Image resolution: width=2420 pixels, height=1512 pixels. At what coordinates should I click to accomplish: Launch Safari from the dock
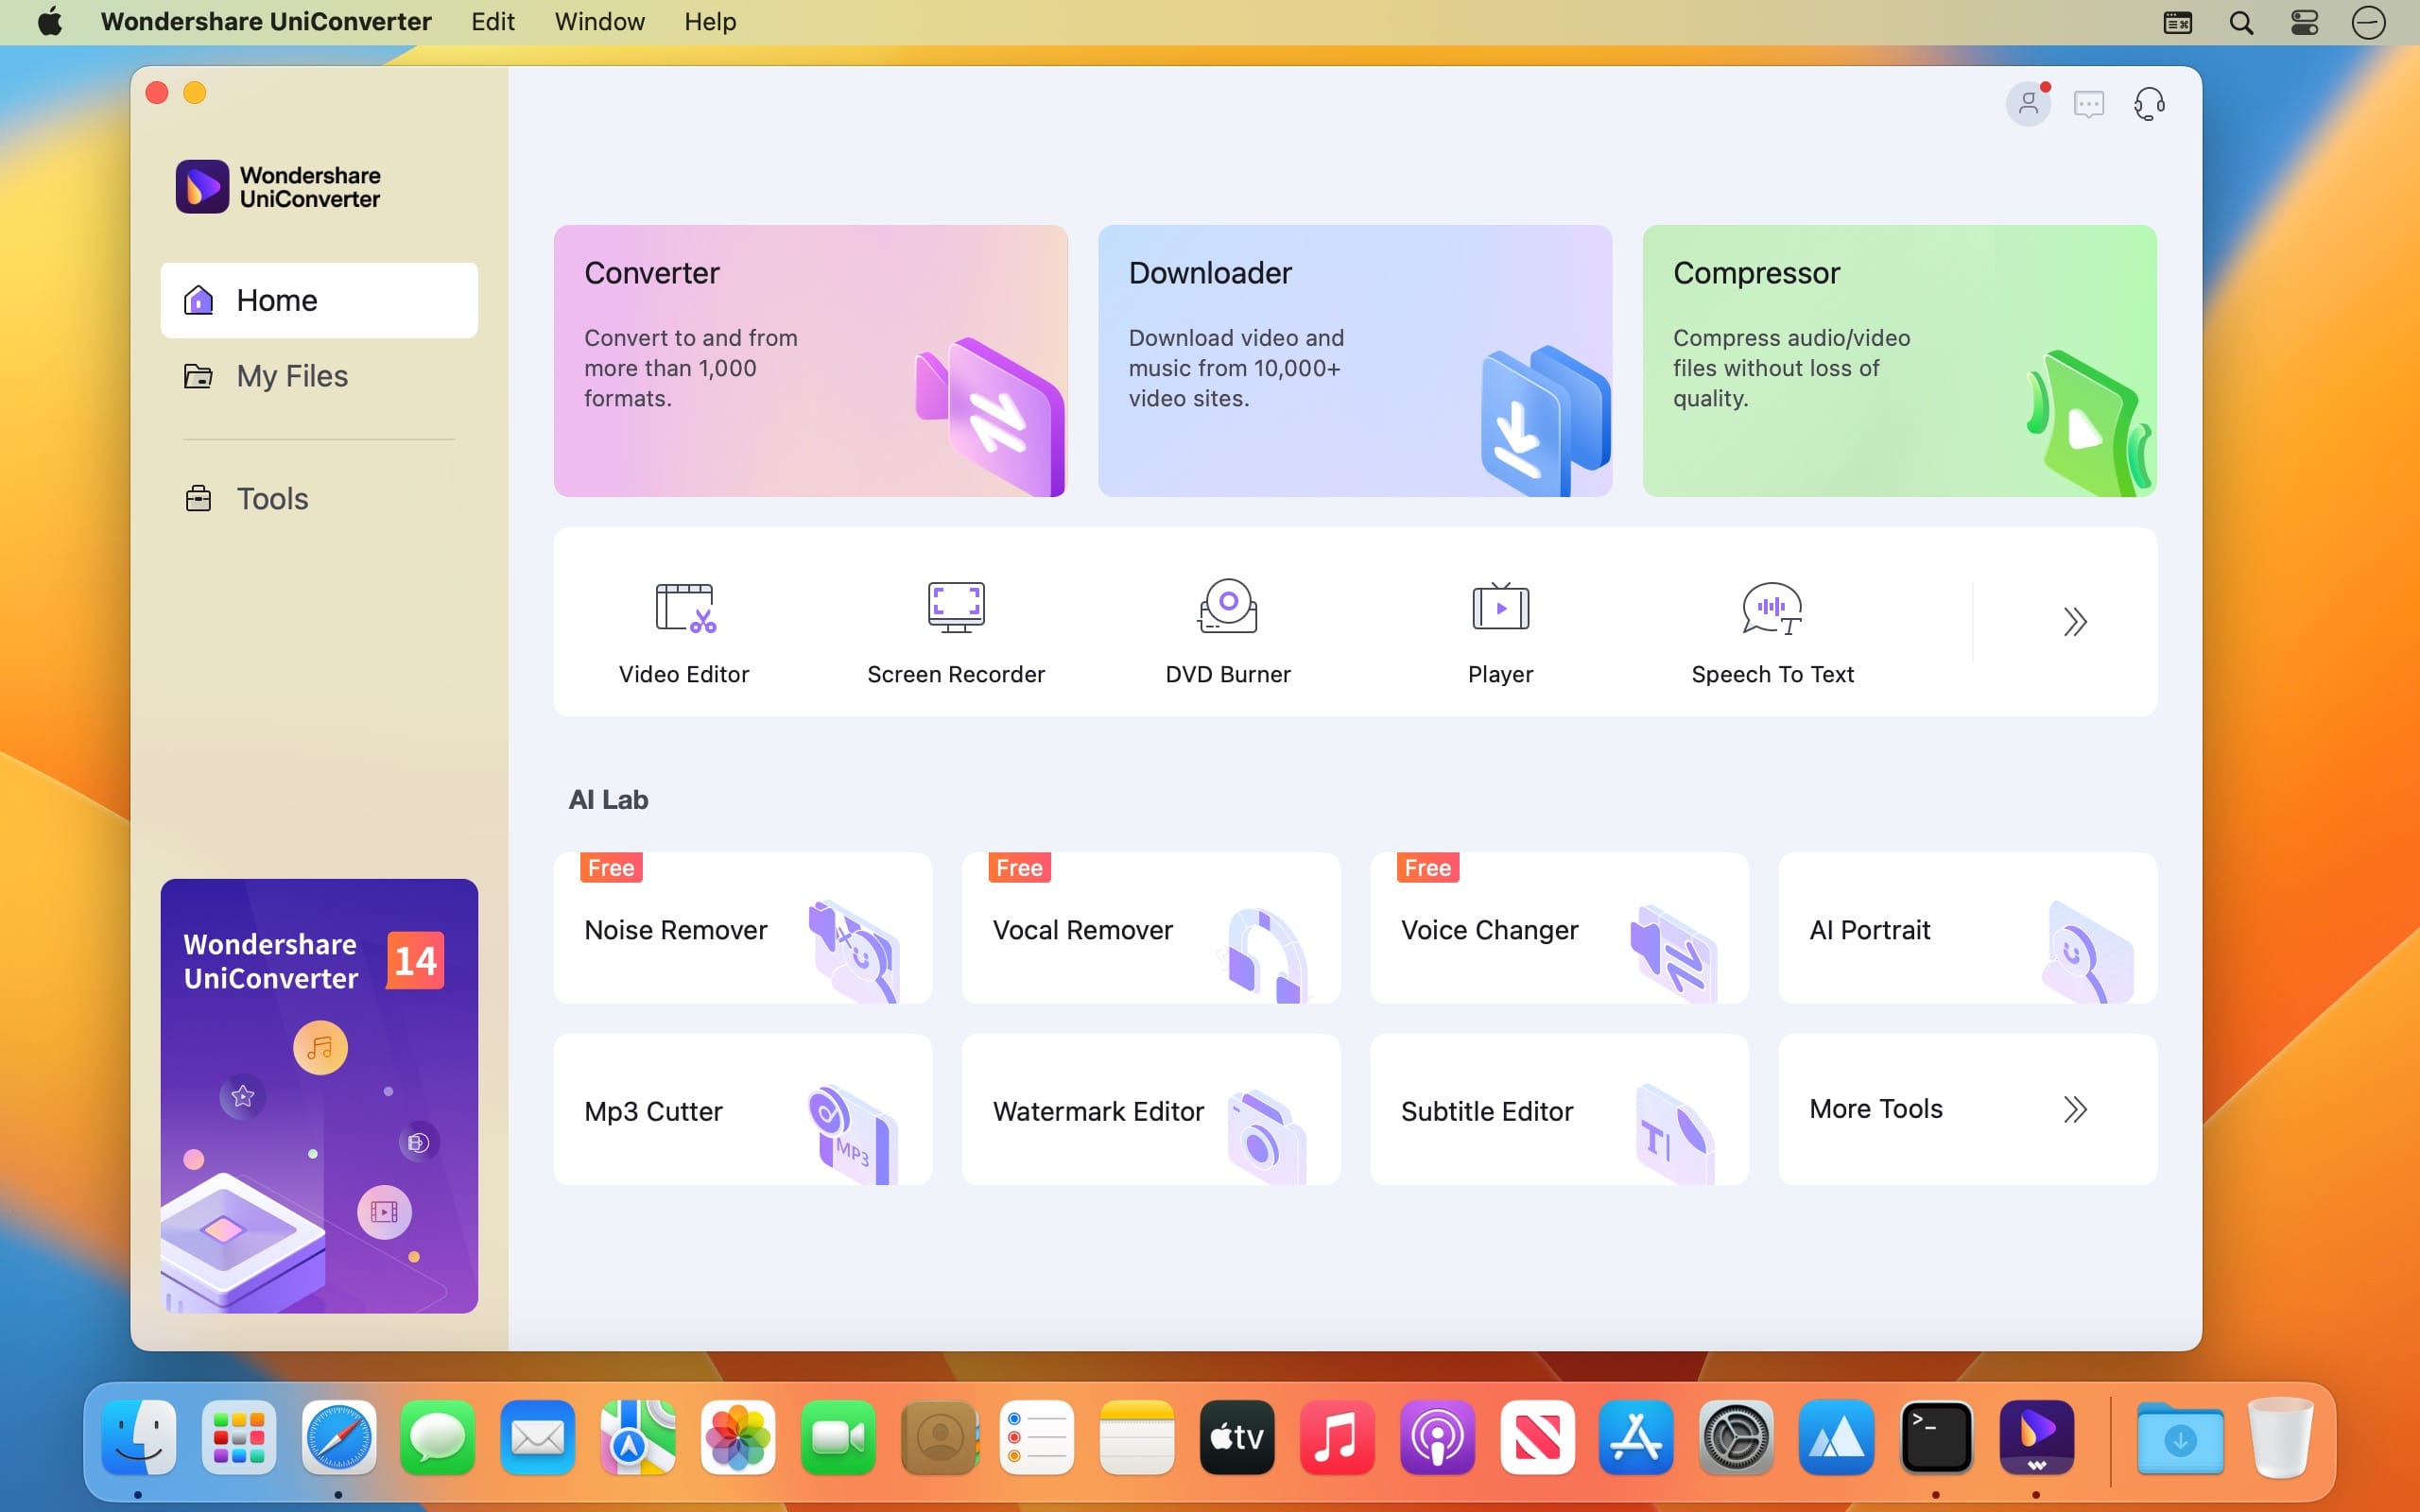(339, 1437)
